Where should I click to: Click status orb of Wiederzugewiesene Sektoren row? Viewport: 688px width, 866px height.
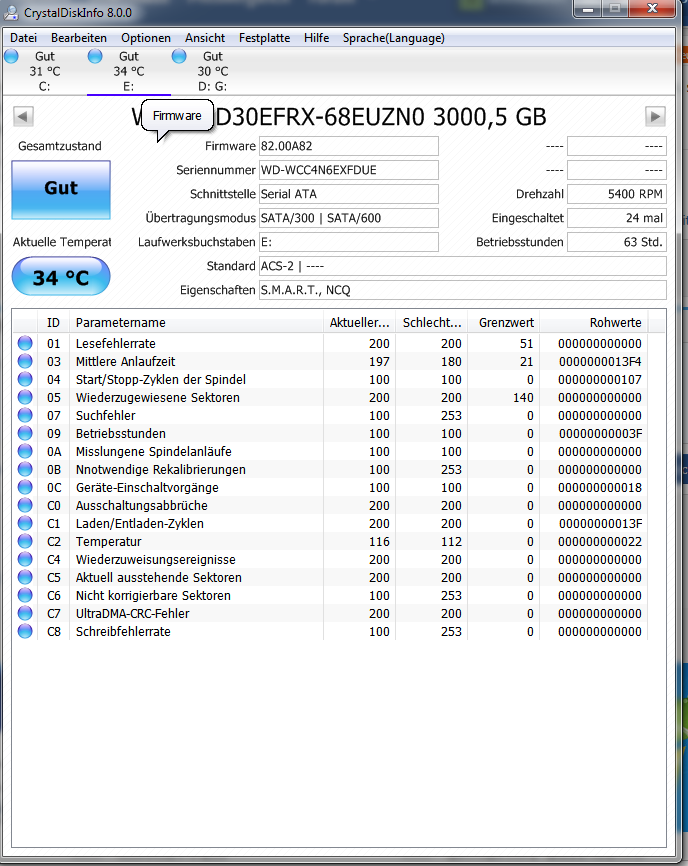tap(25, 397)
